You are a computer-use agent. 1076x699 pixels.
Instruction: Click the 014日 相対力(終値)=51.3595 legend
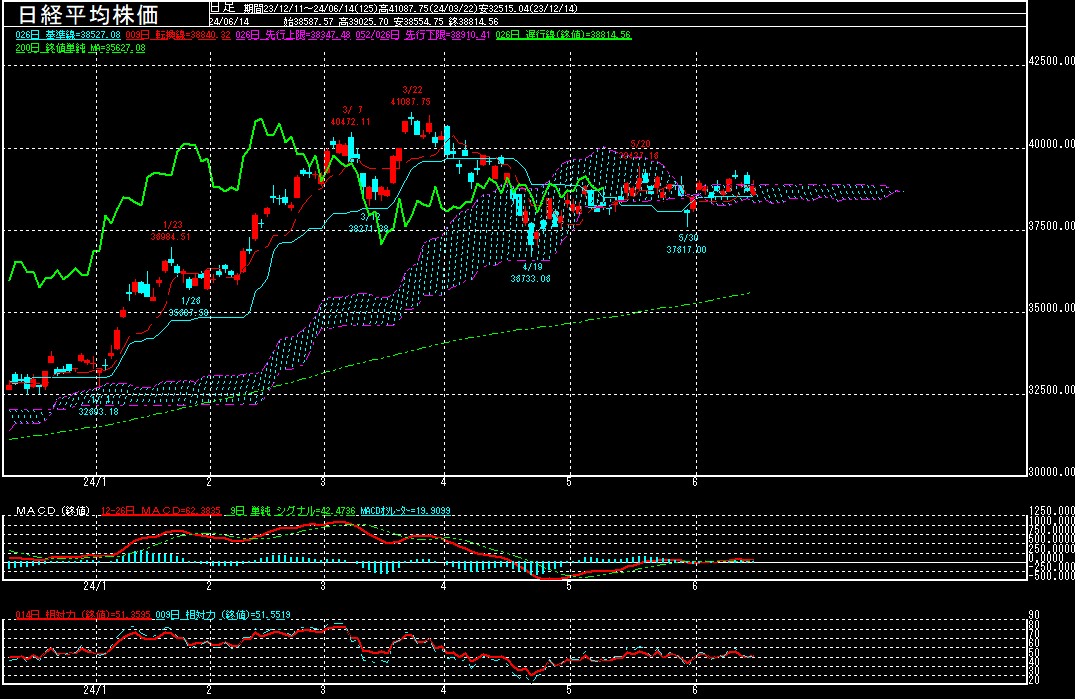(83, 615)
